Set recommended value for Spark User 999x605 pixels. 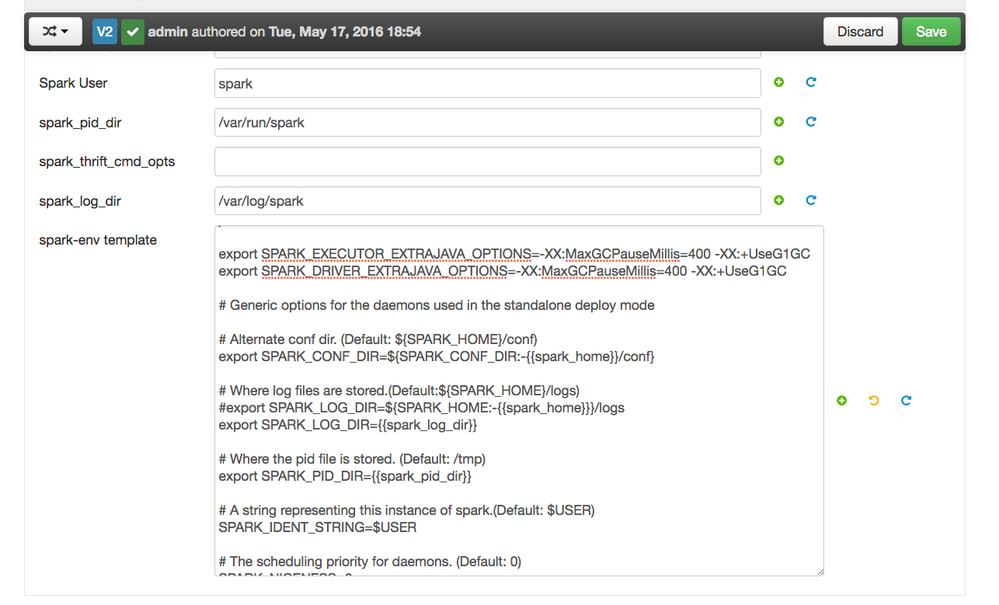tap(811, 83)
